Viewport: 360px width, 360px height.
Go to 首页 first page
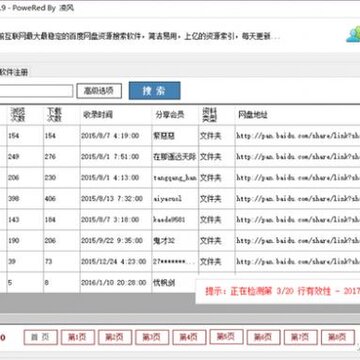[41, 337]
